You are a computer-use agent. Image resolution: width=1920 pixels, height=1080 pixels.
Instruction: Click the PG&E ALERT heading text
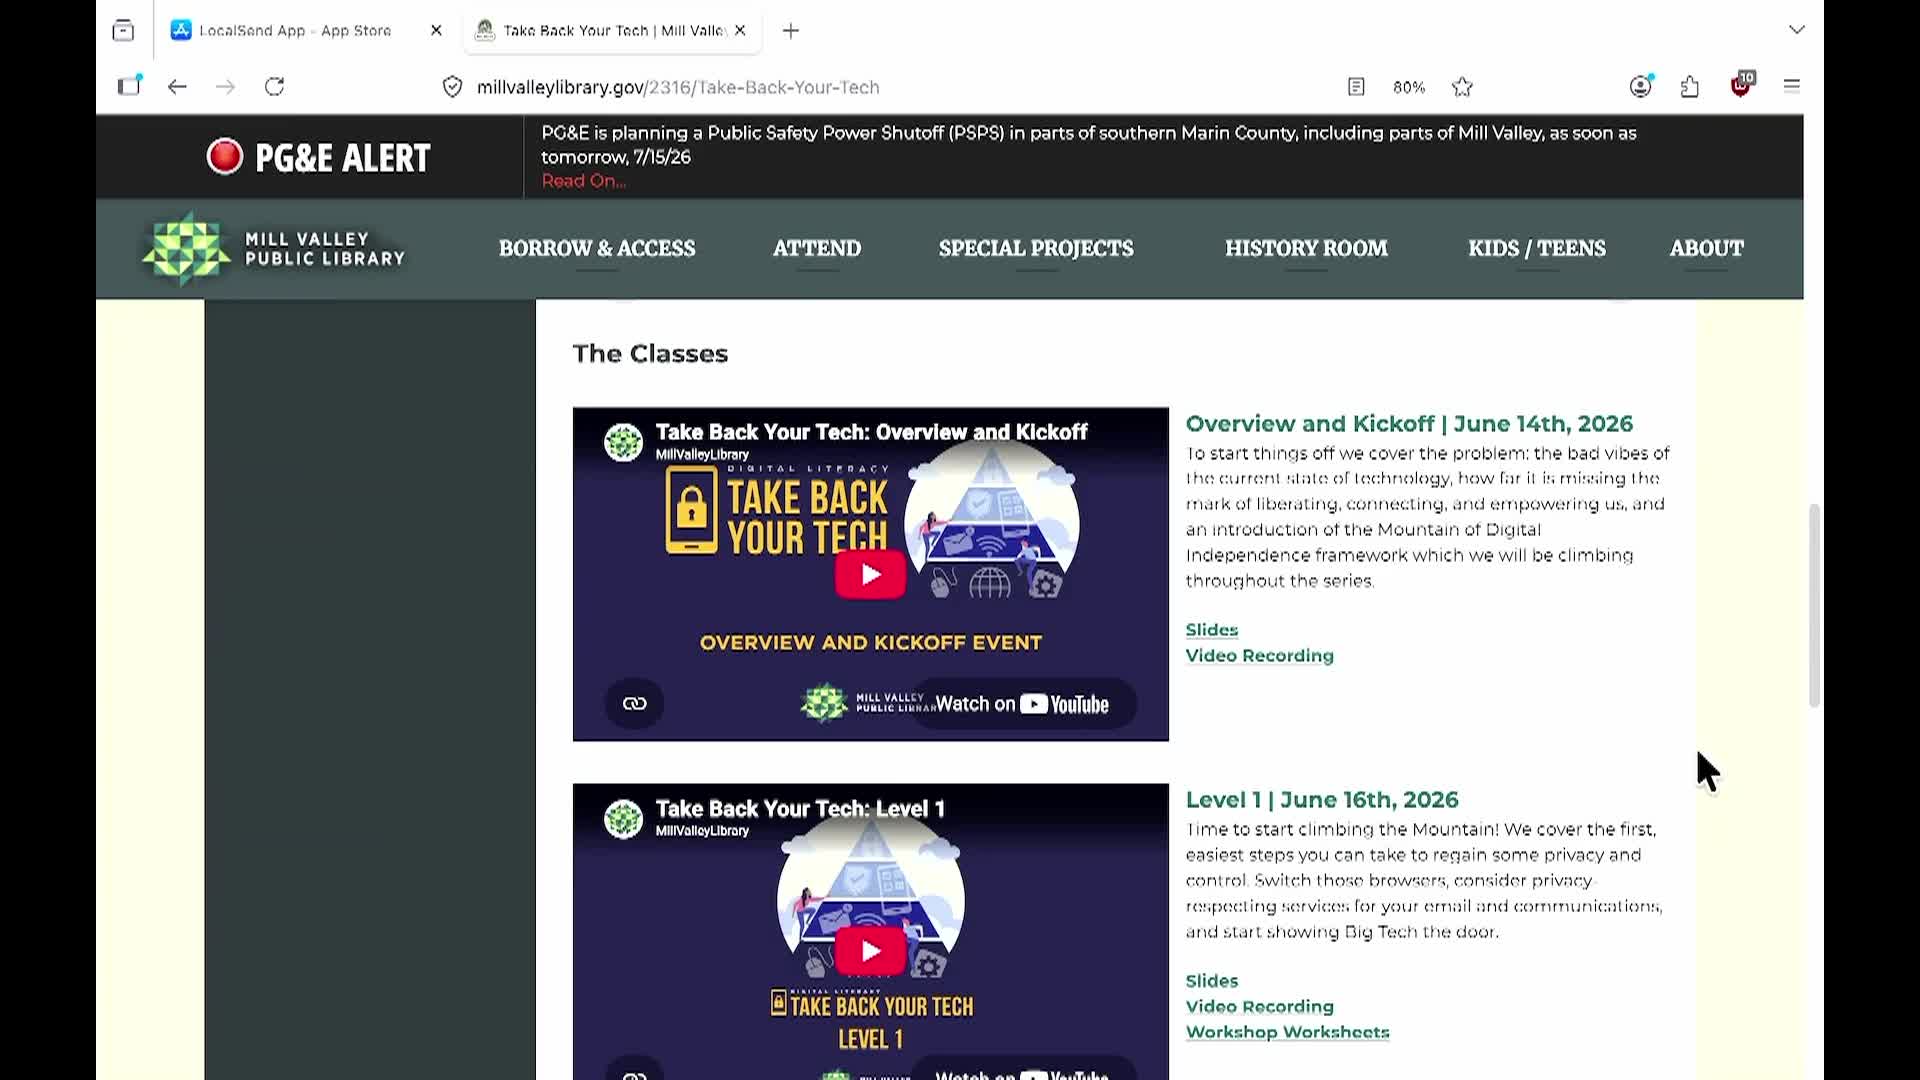point(343,157)
